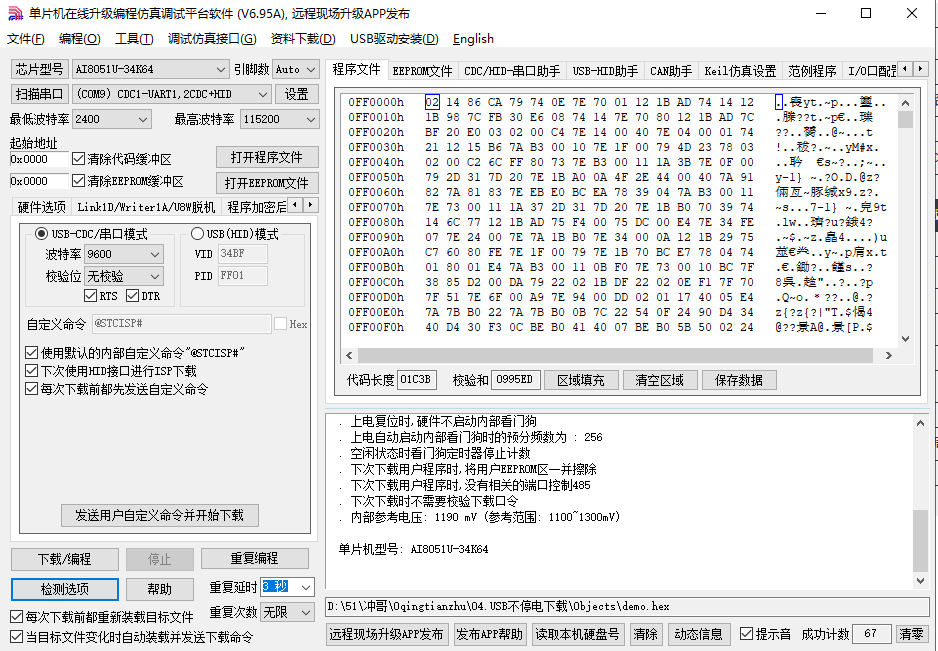Toggle 每次下载前都先发送自定义命令 checkbox
938x651 pixels.
[32, 389]
